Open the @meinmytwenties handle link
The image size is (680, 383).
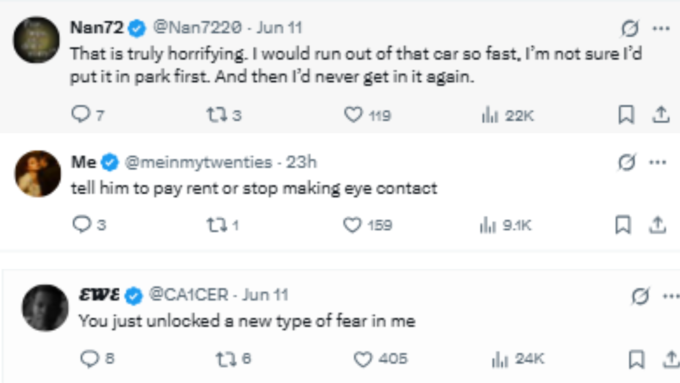click(198, 162)
